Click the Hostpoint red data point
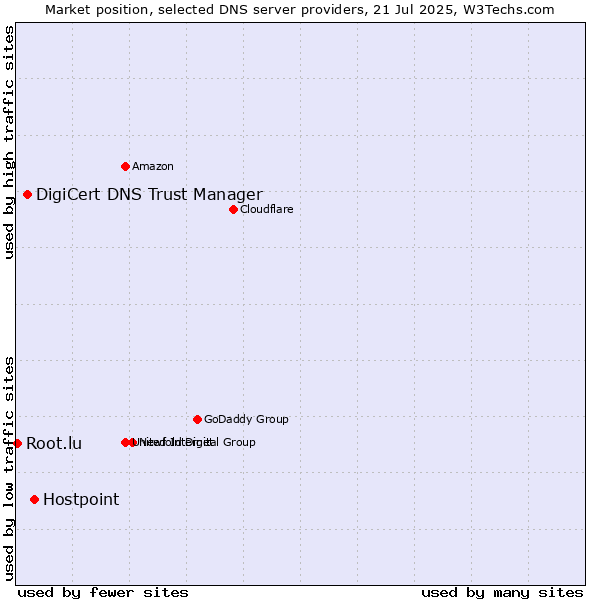Screen dimensions: 600x600 [34, 500]
